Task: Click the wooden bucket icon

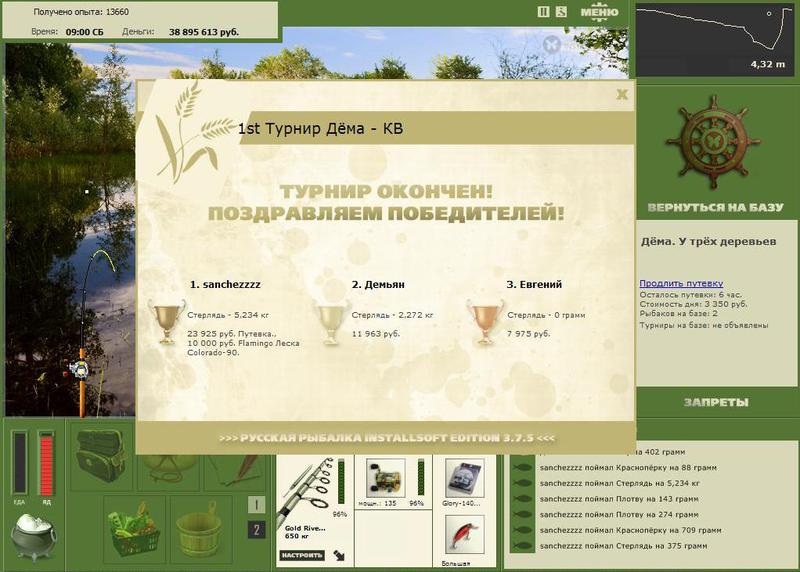Action: coord(199,529)
